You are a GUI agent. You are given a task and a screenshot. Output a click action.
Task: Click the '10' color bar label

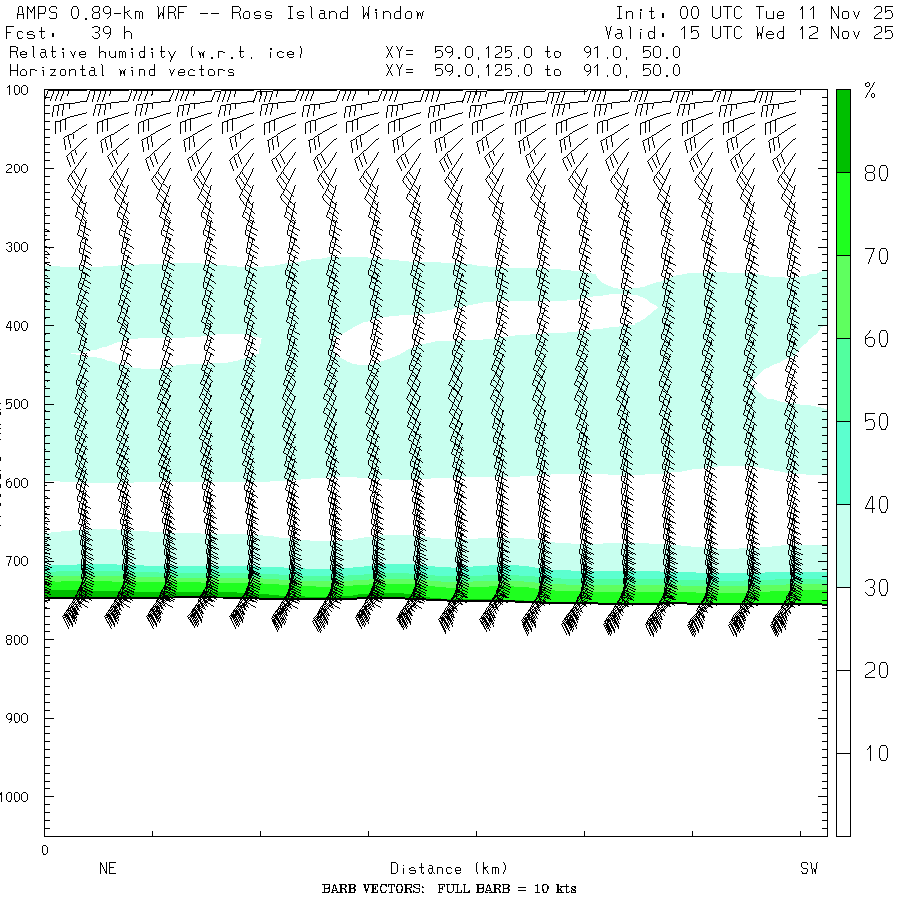pyautogui.click(x=876, y=754)
